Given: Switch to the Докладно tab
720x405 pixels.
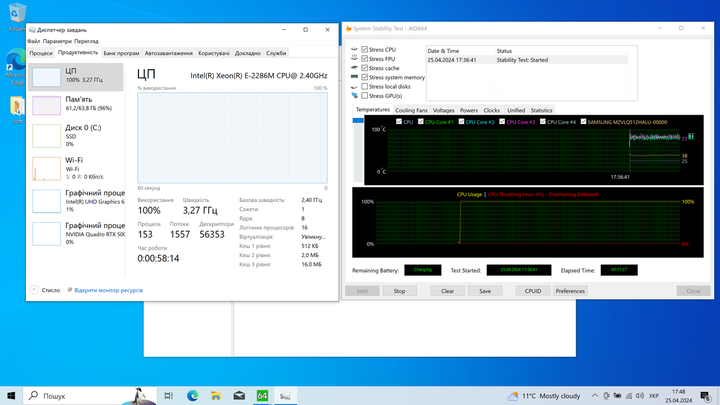Looking at the screenshot, I should click(x=248, y=53).
